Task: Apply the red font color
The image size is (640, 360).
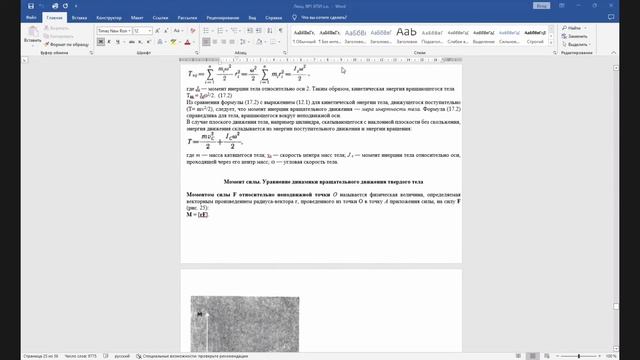Action: (x=187, y=42)
